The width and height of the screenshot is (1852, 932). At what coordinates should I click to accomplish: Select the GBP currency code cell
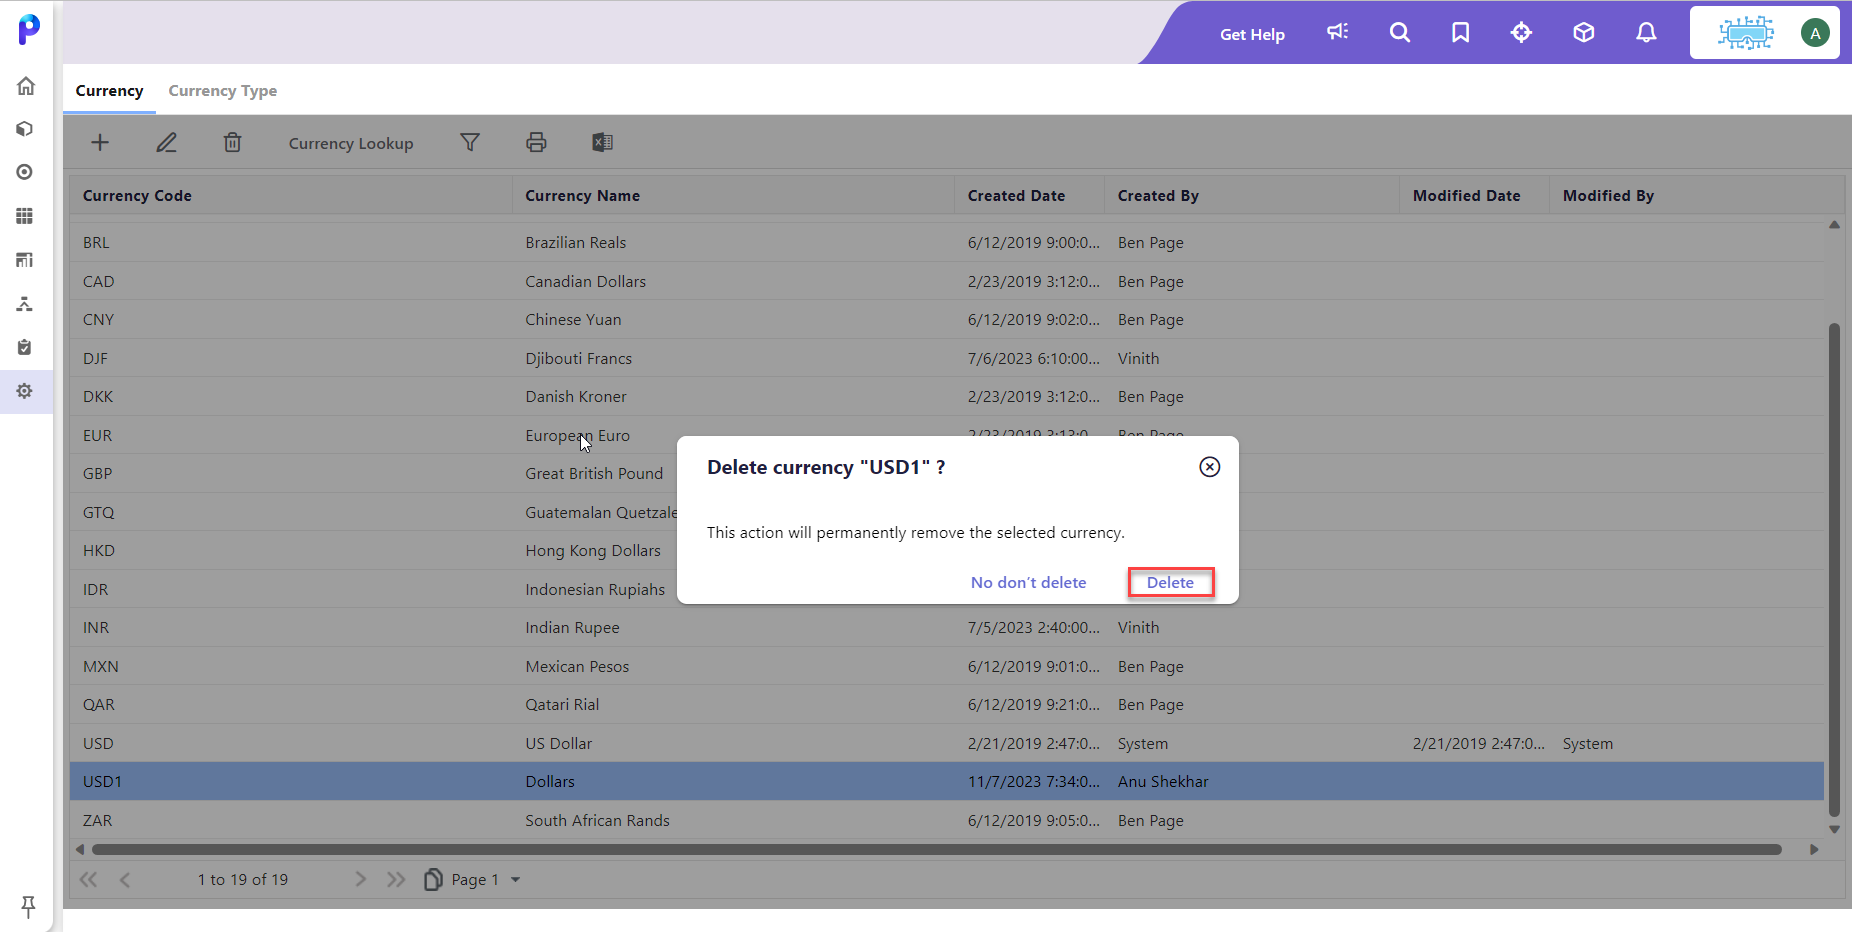tap(291, 473)
